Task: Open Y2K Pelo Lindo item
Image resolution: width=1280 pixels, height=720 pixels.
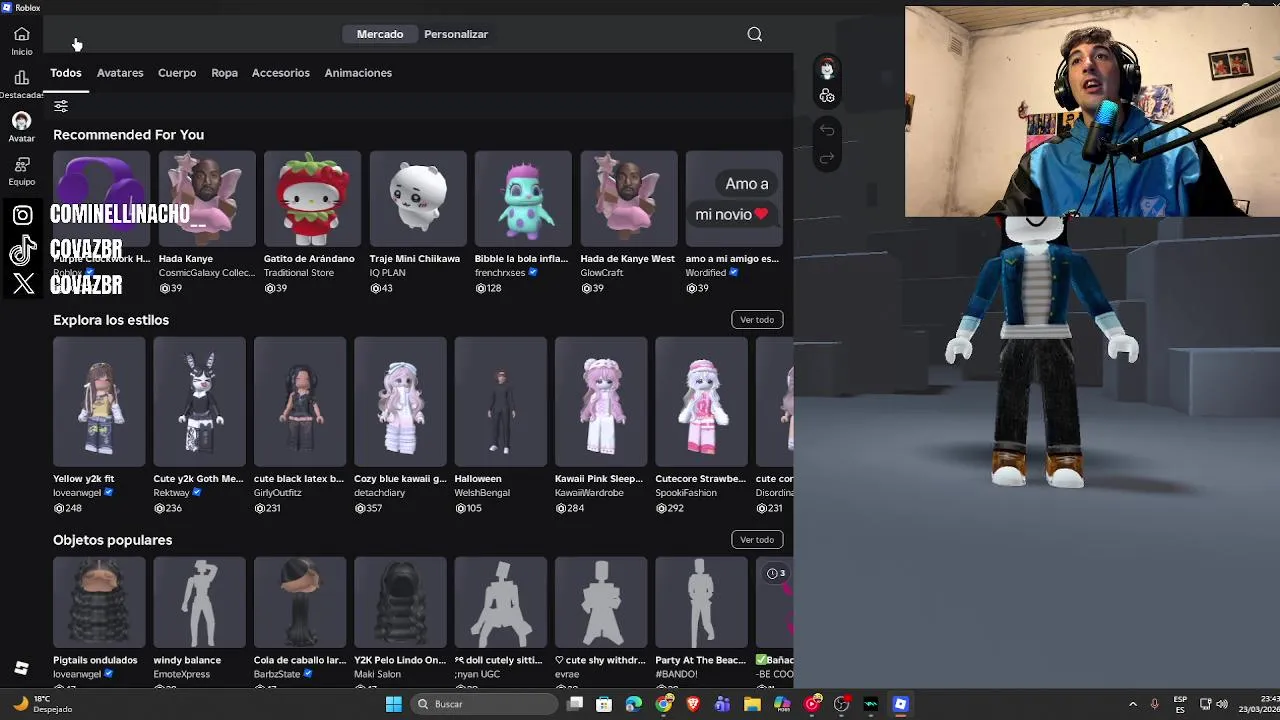Action: (400, 603)
